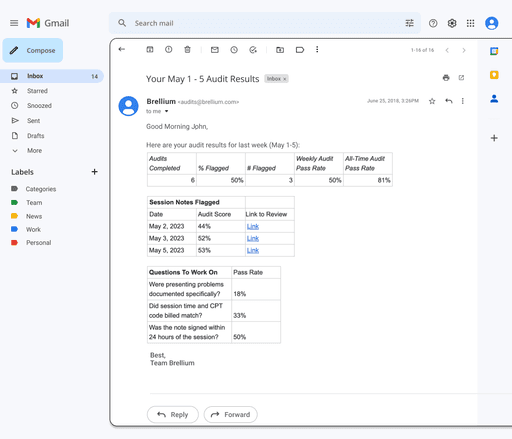Open the Inbox folder

pos(52,76)
